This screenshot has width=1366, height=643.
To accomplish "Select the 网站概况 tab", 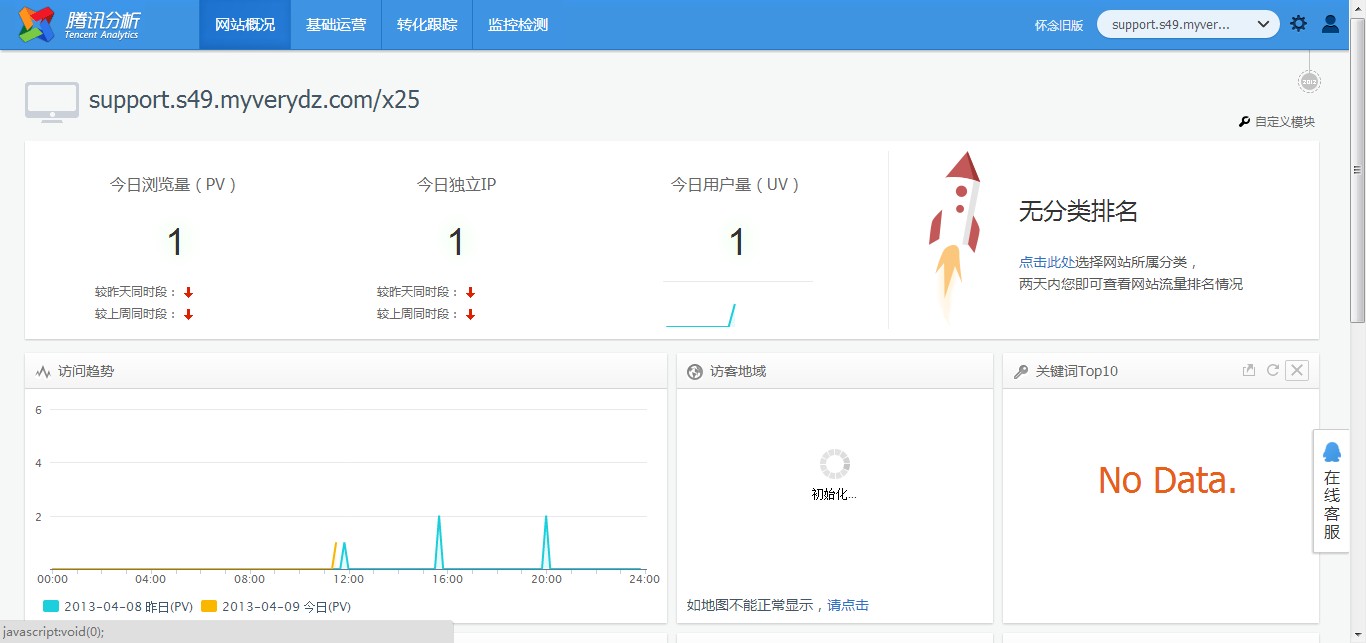I will pyautogui.click(x=245, y=25).
